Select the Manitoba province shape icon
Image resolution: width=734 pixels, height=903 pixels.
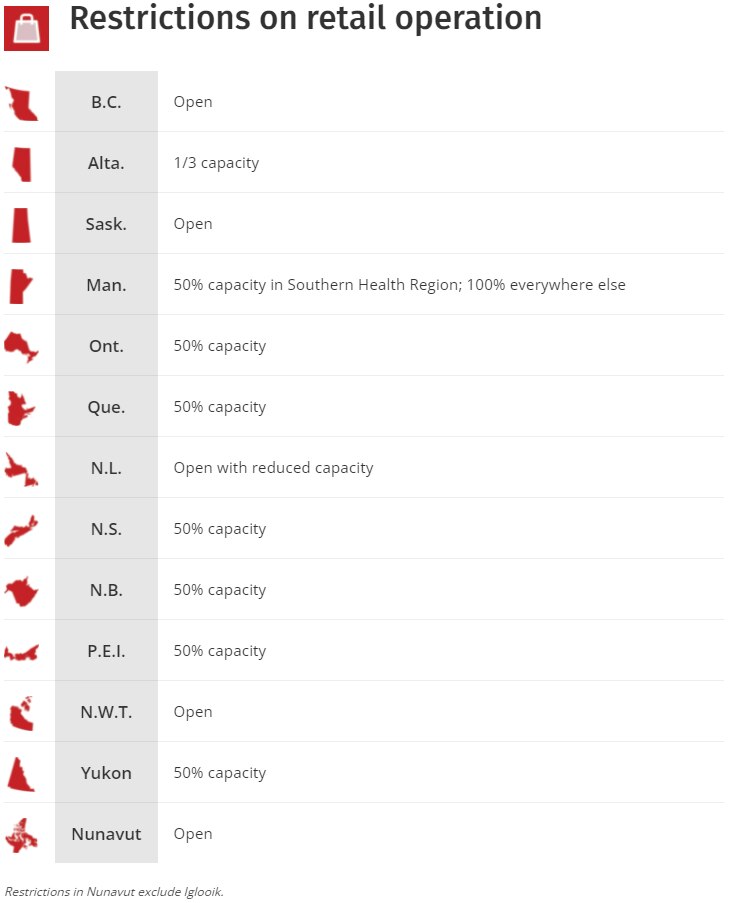20,286
